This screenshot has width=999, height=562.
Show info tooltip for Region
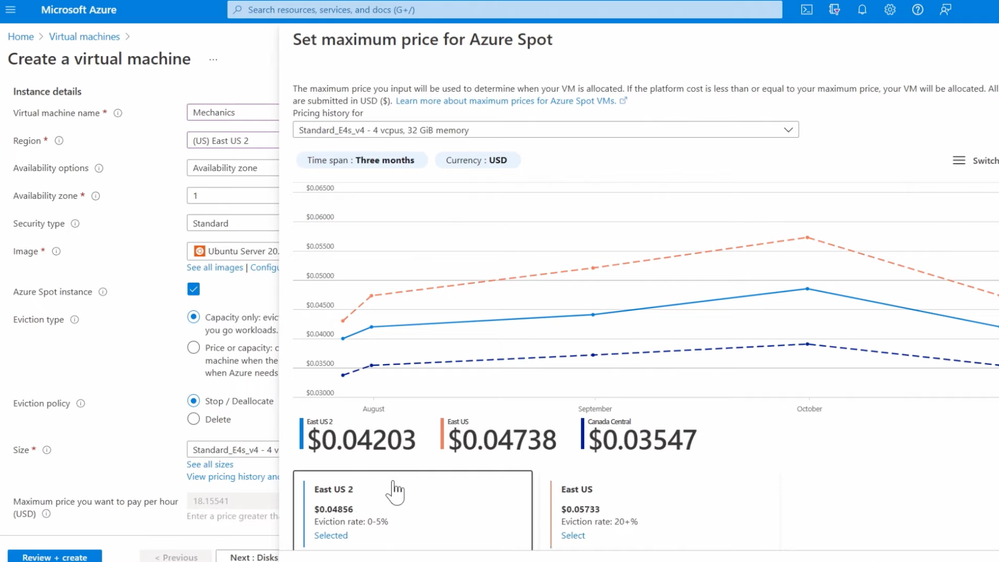coord(59,140)
